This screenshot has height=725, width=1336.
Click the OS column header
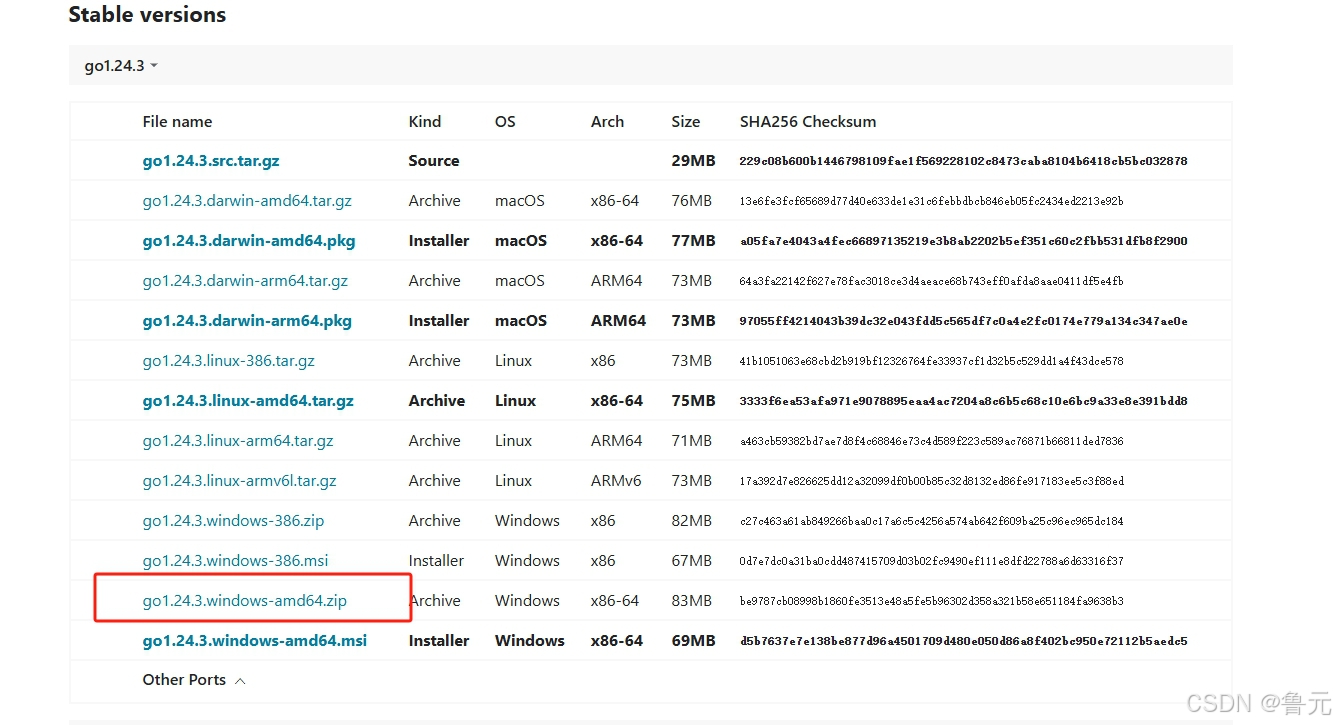tap(505, 121)
